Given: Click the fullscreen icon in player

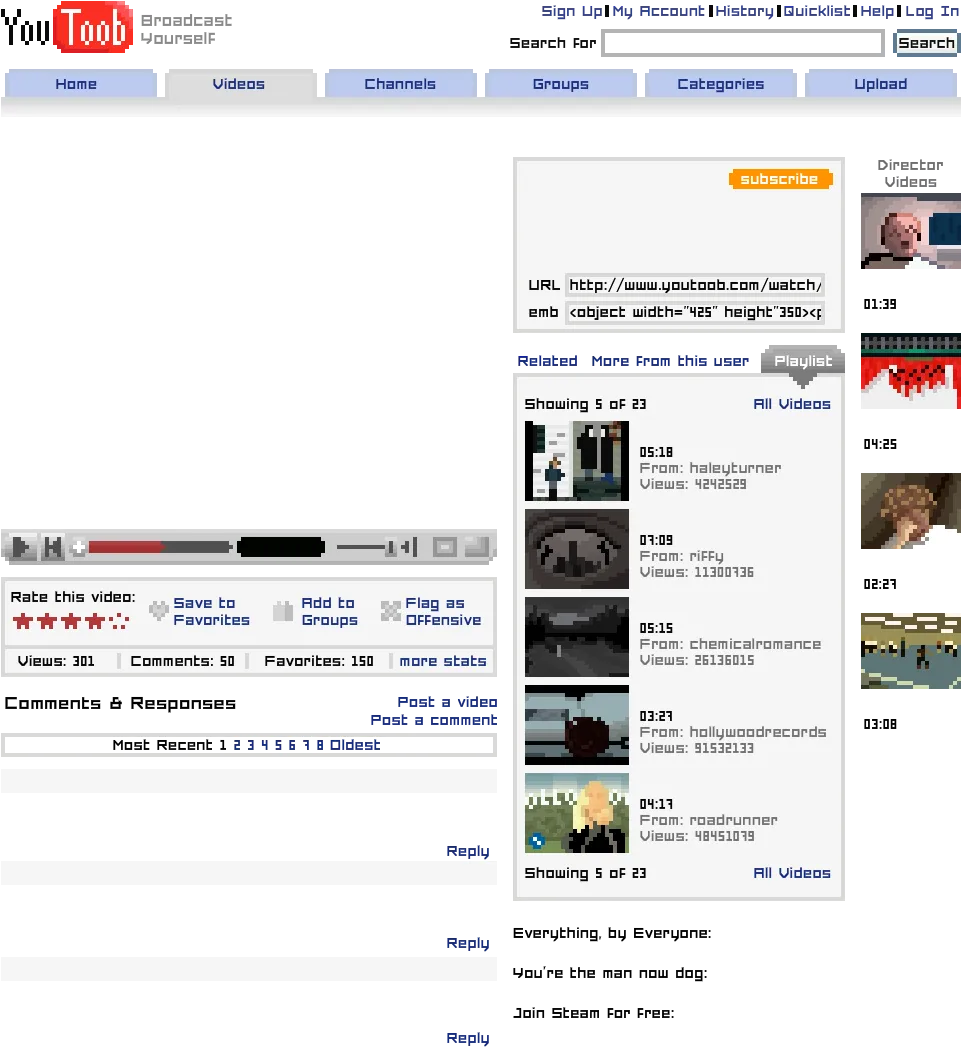Looking at the screenshot, I should tap(477, 548).
